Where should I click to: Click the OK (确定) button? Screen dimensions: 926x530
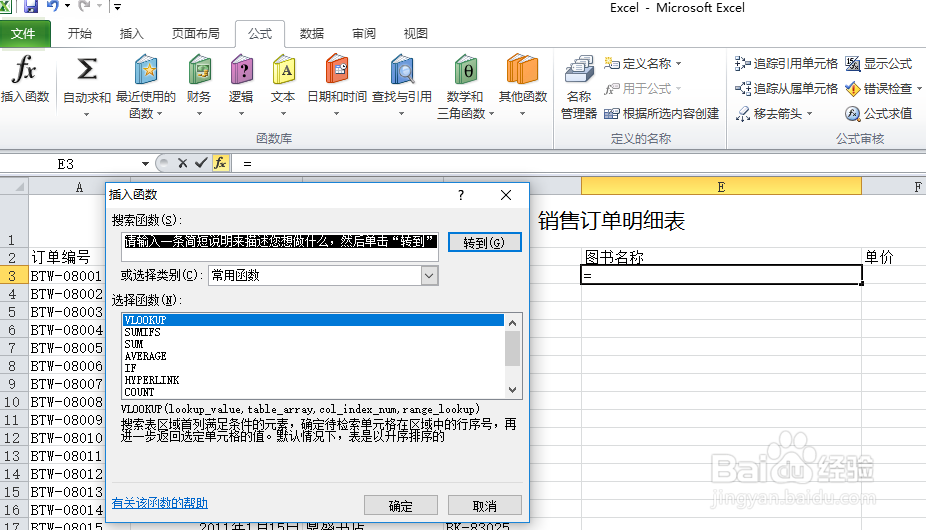click(x=401, y=506)
